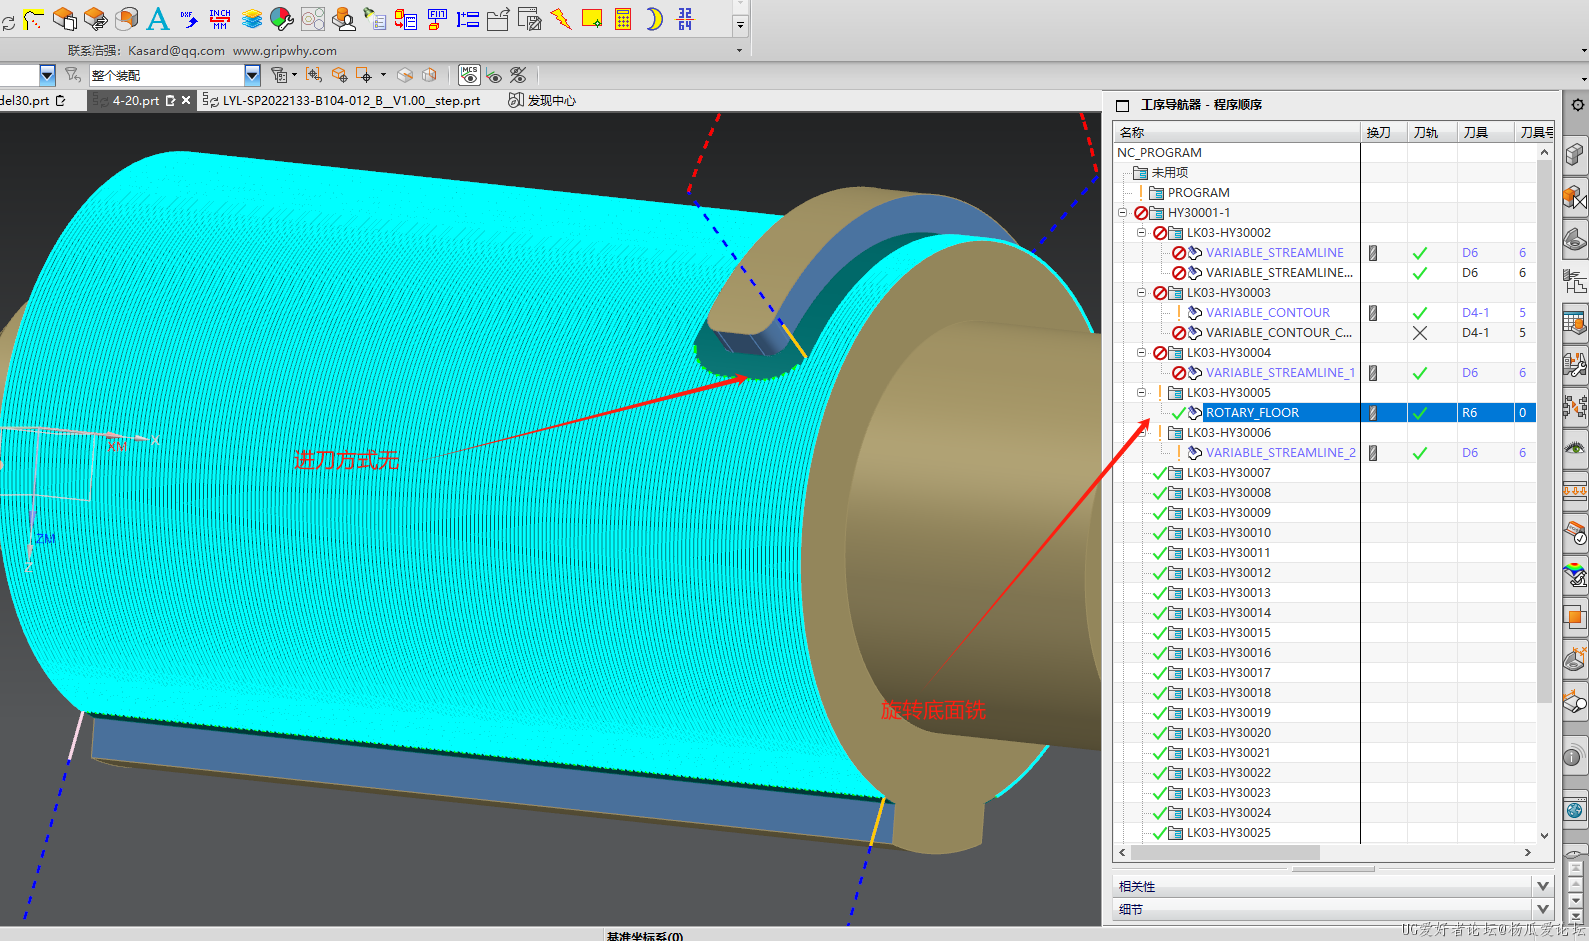The width and height of the screenshot is (1589, 941).
Task: Click the window with pencil edit icon
Action: click(530, 19)
